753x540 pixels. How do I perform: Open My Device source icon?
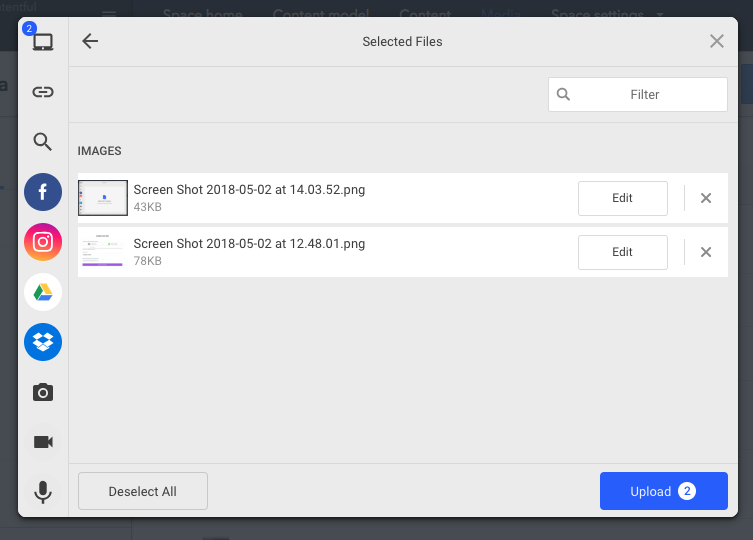coord(43,42)
